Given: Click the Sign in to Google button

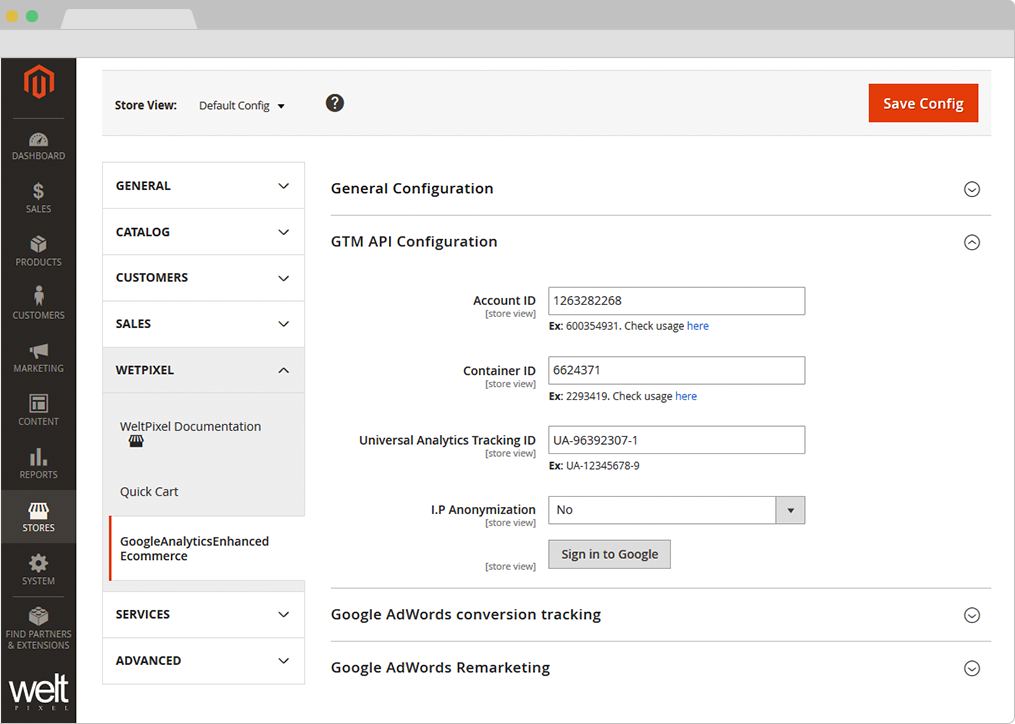Looking at the screenshot, I should click(609, 554).
